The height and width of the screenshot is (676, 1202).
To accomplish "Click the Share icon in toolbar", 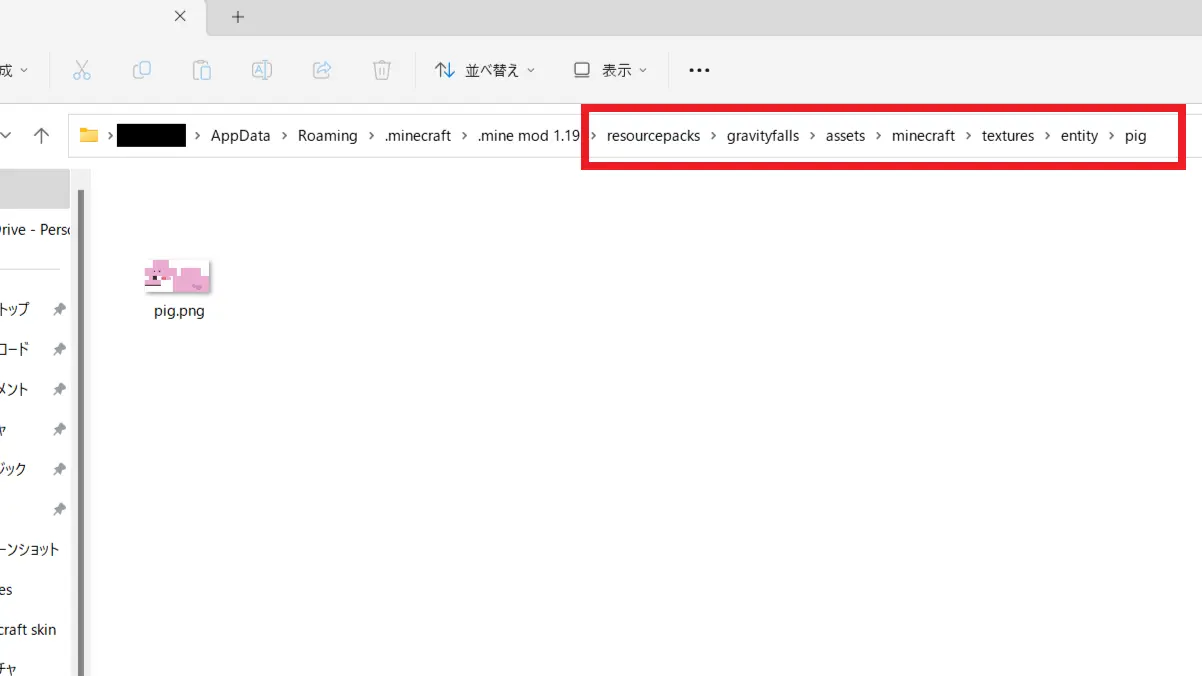I will (x=322, y=70).
